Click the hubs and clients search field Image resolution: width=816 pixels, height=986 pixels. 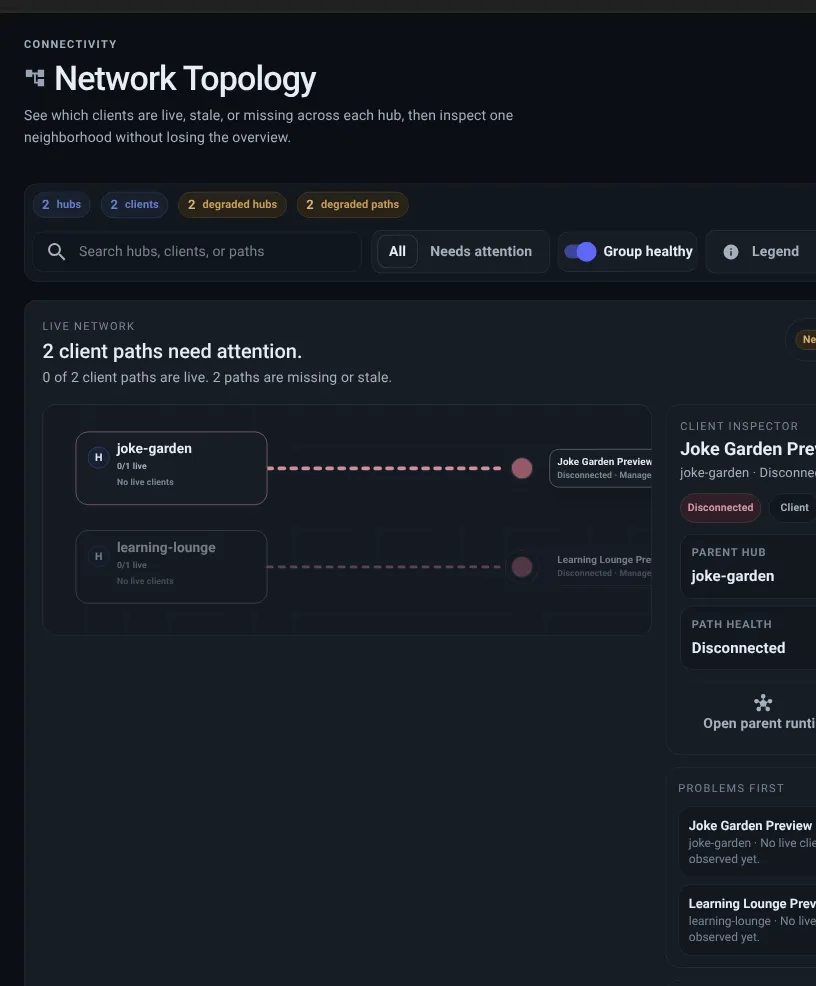pyautogui.click(x=200, y=251)
